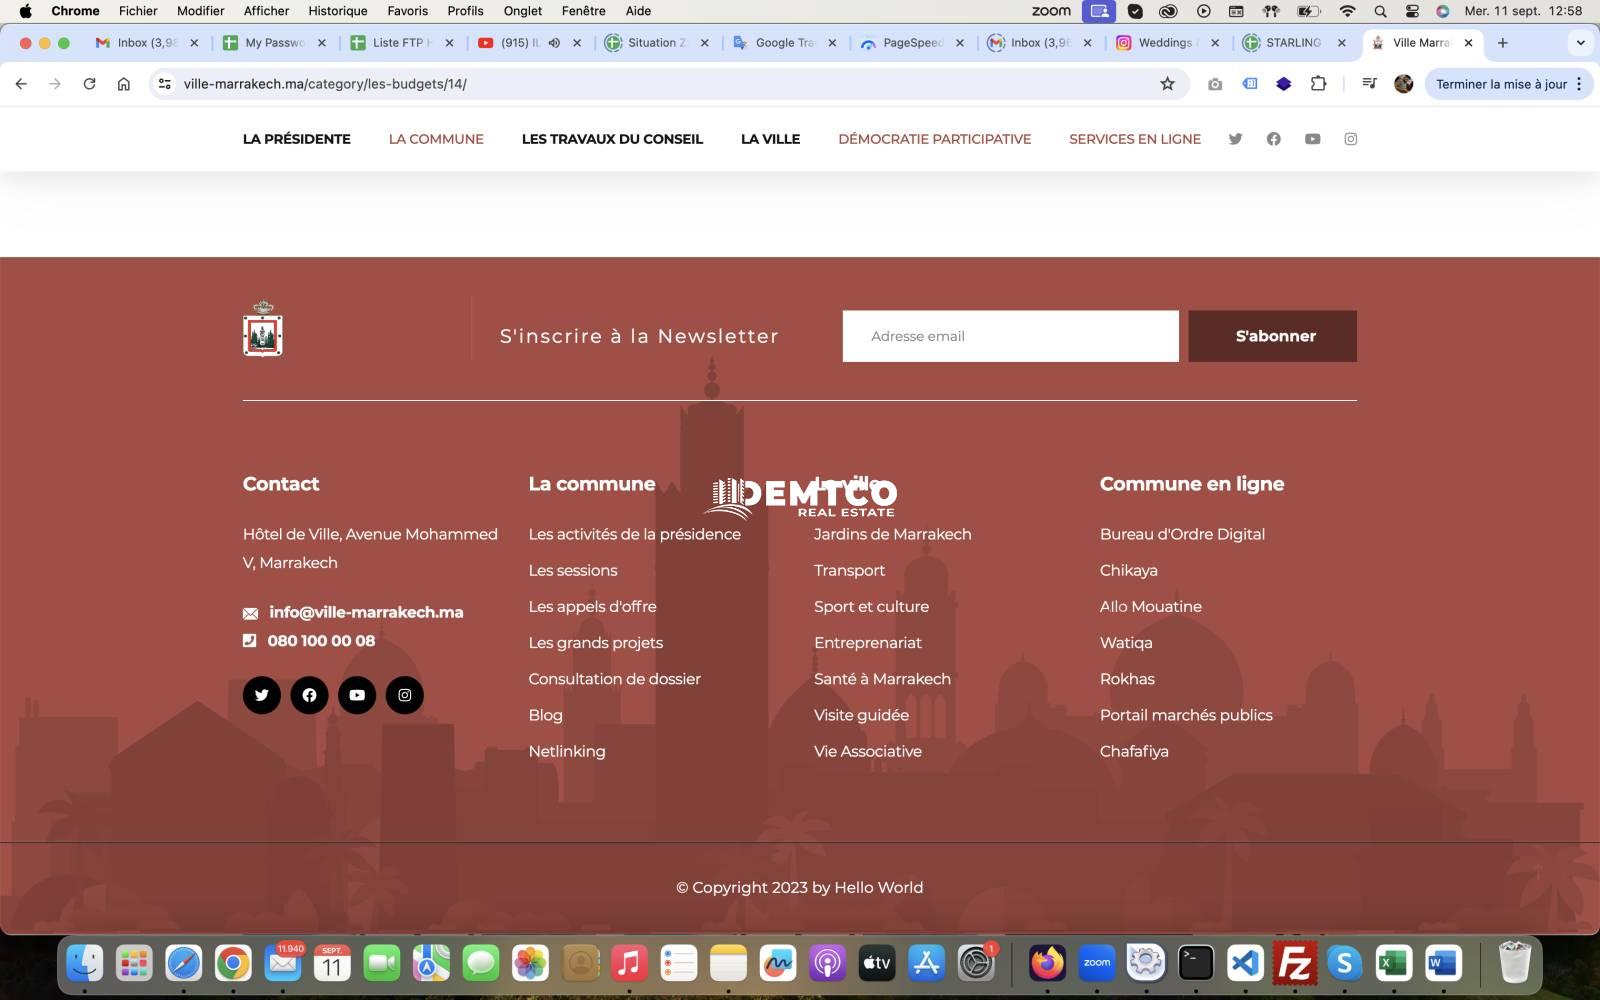Open the Chrome three-dot menu
The width and height of the screenshot is (1600, 1000).
[1579, 84]
